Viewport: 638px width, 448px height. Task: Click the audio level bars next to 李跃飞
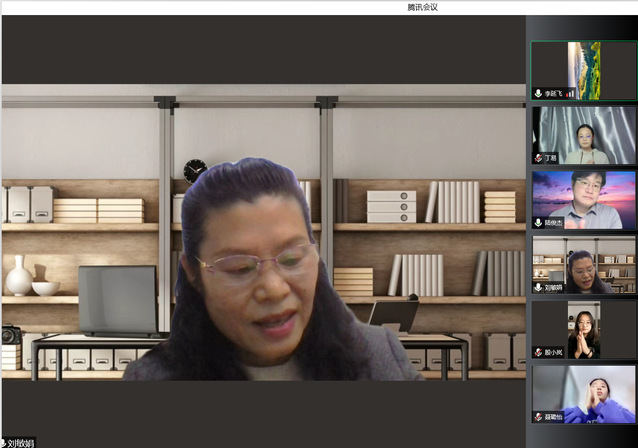[570, 93]
